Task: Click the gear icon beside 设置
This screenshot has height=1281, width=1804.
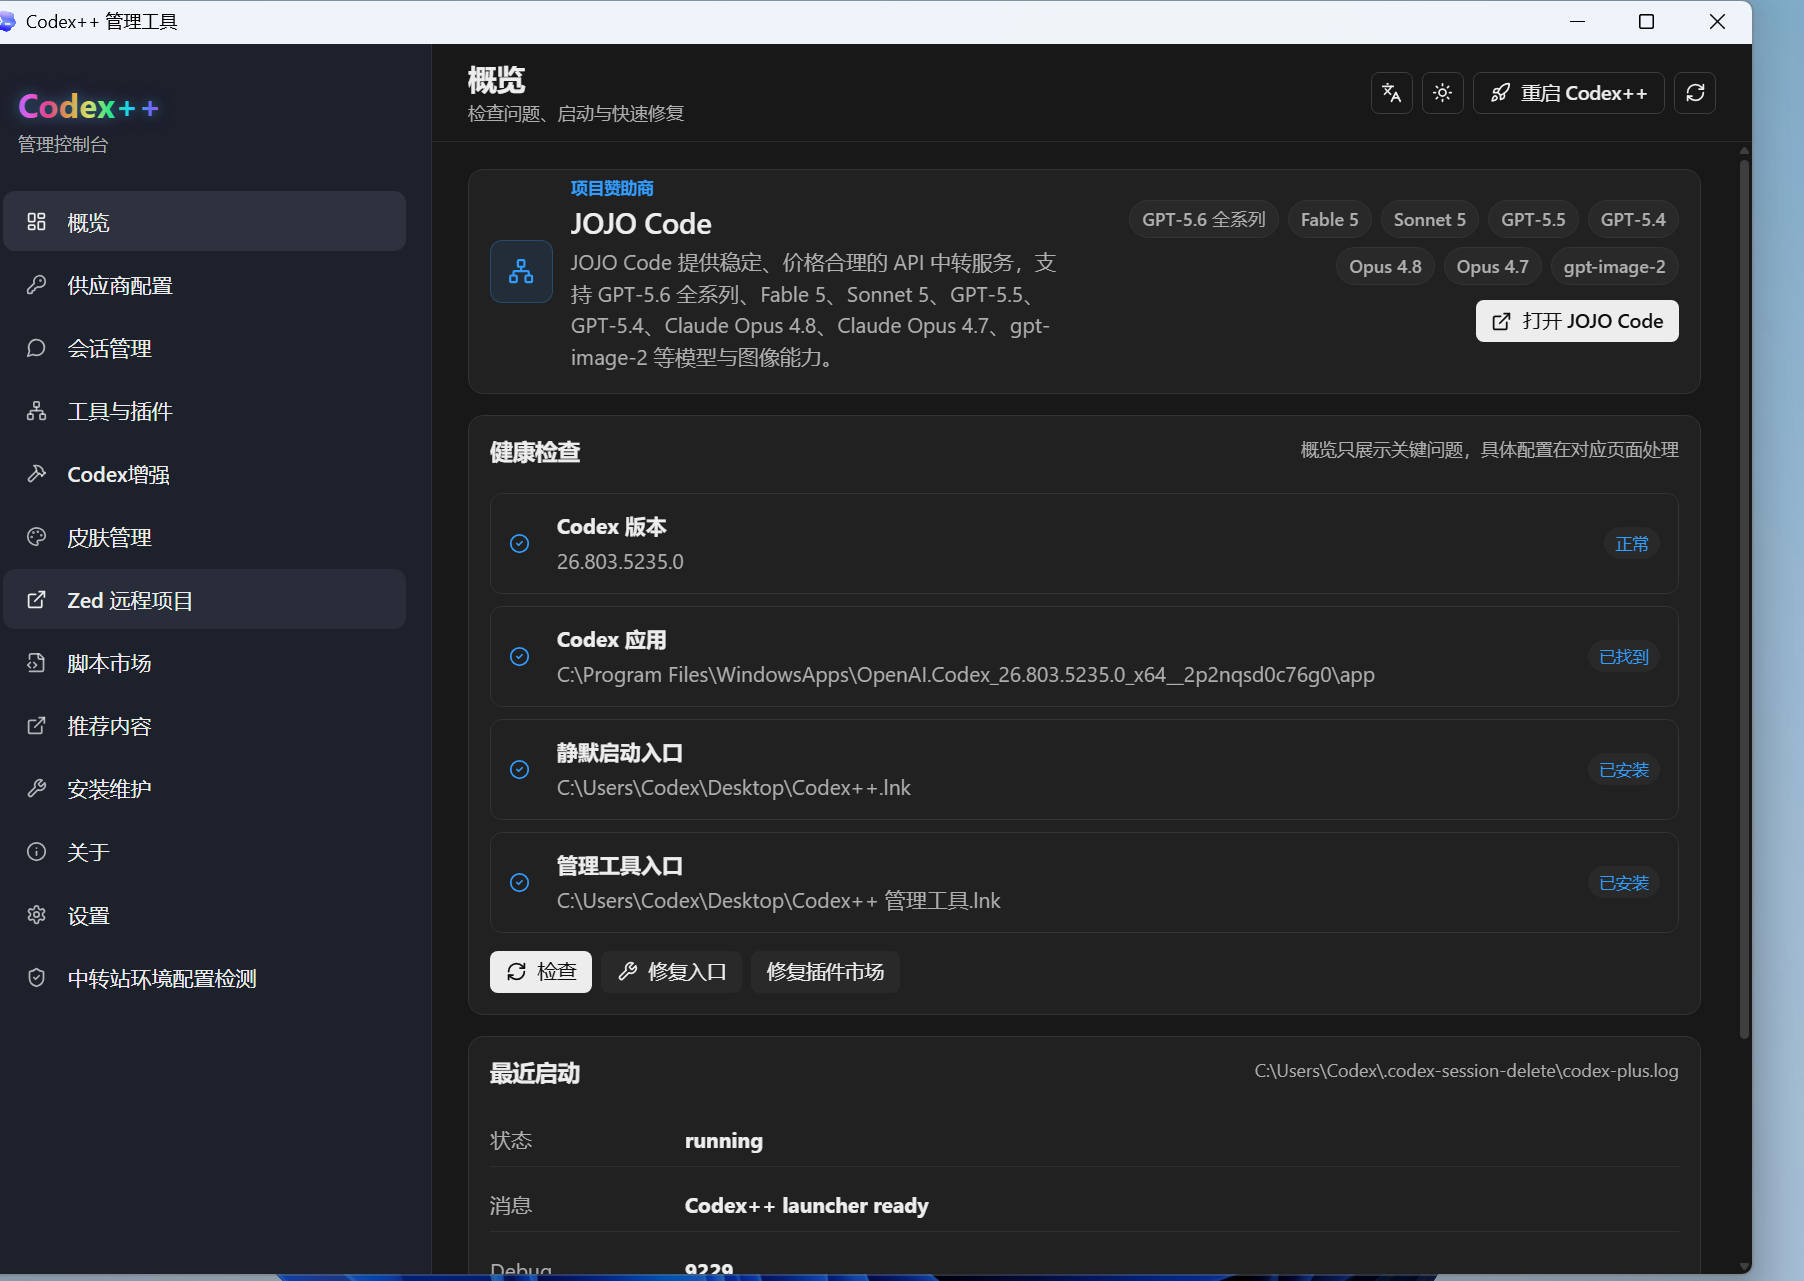Action: point(36,915)
